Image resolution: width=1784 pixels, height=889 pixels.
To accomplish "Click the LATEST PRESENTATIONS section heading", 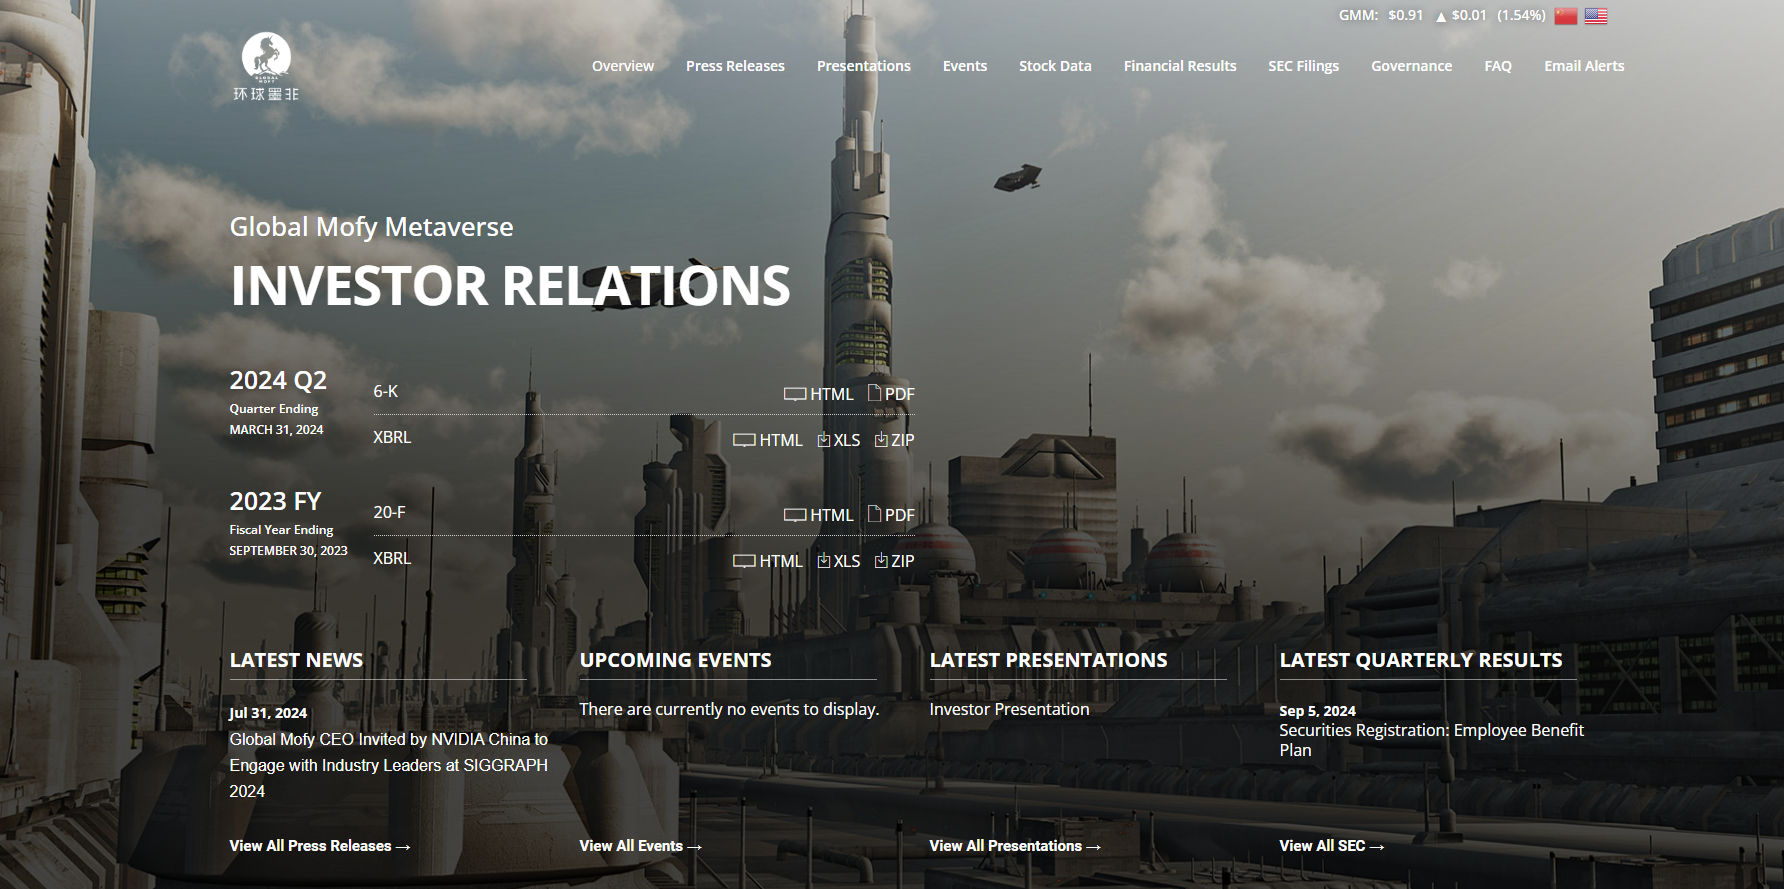I will click(1048, 660).
